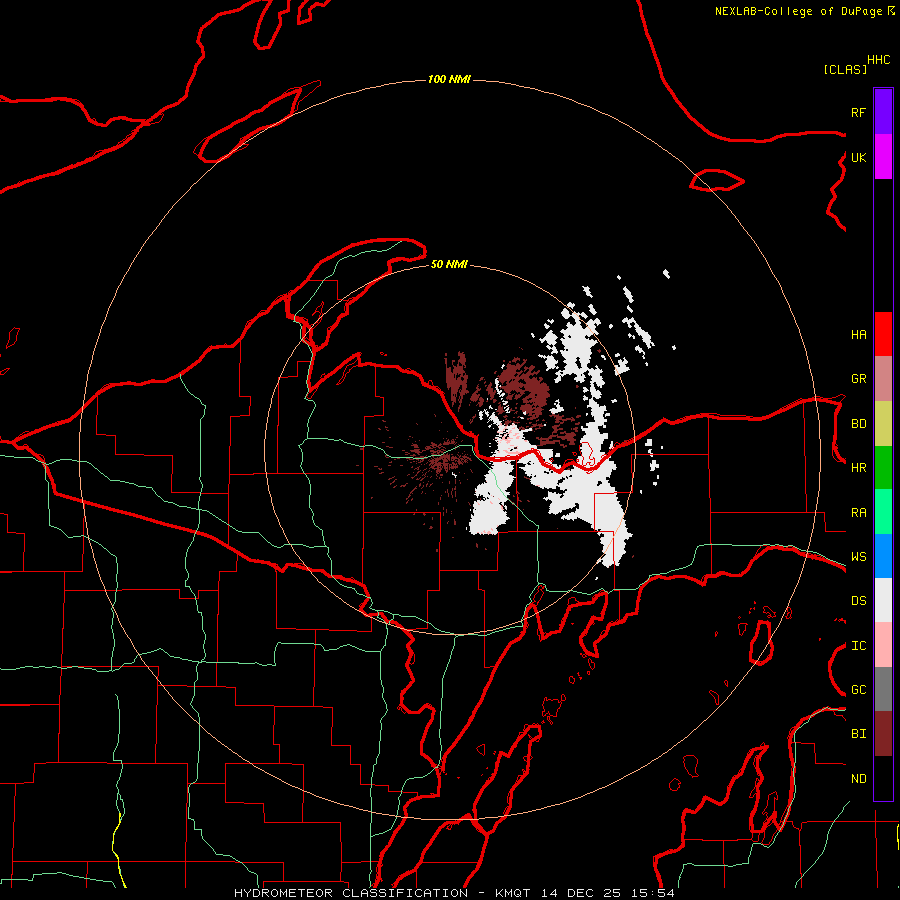Click the HR legend label
Screen dimensions: 900x900
click(859, 468)
